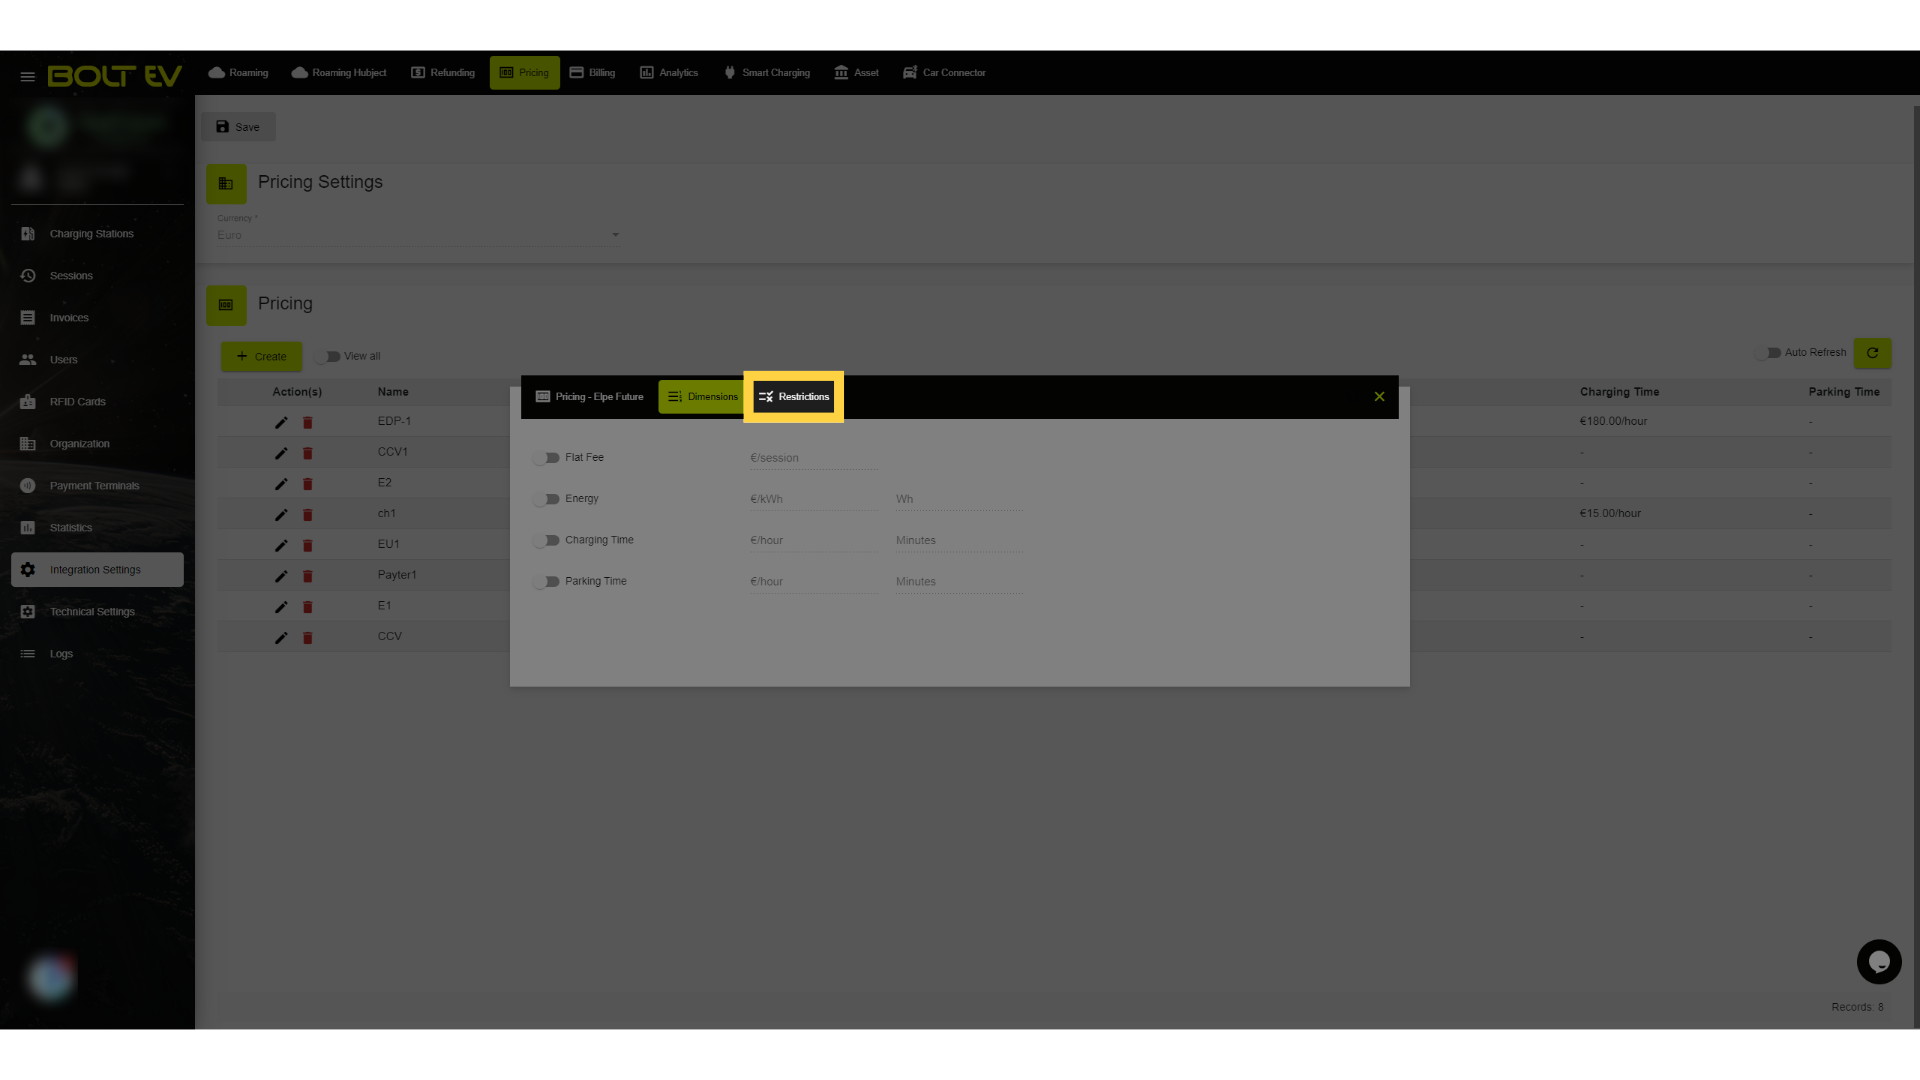Switch on Auto Refresh

click(x=1768, y=353)
